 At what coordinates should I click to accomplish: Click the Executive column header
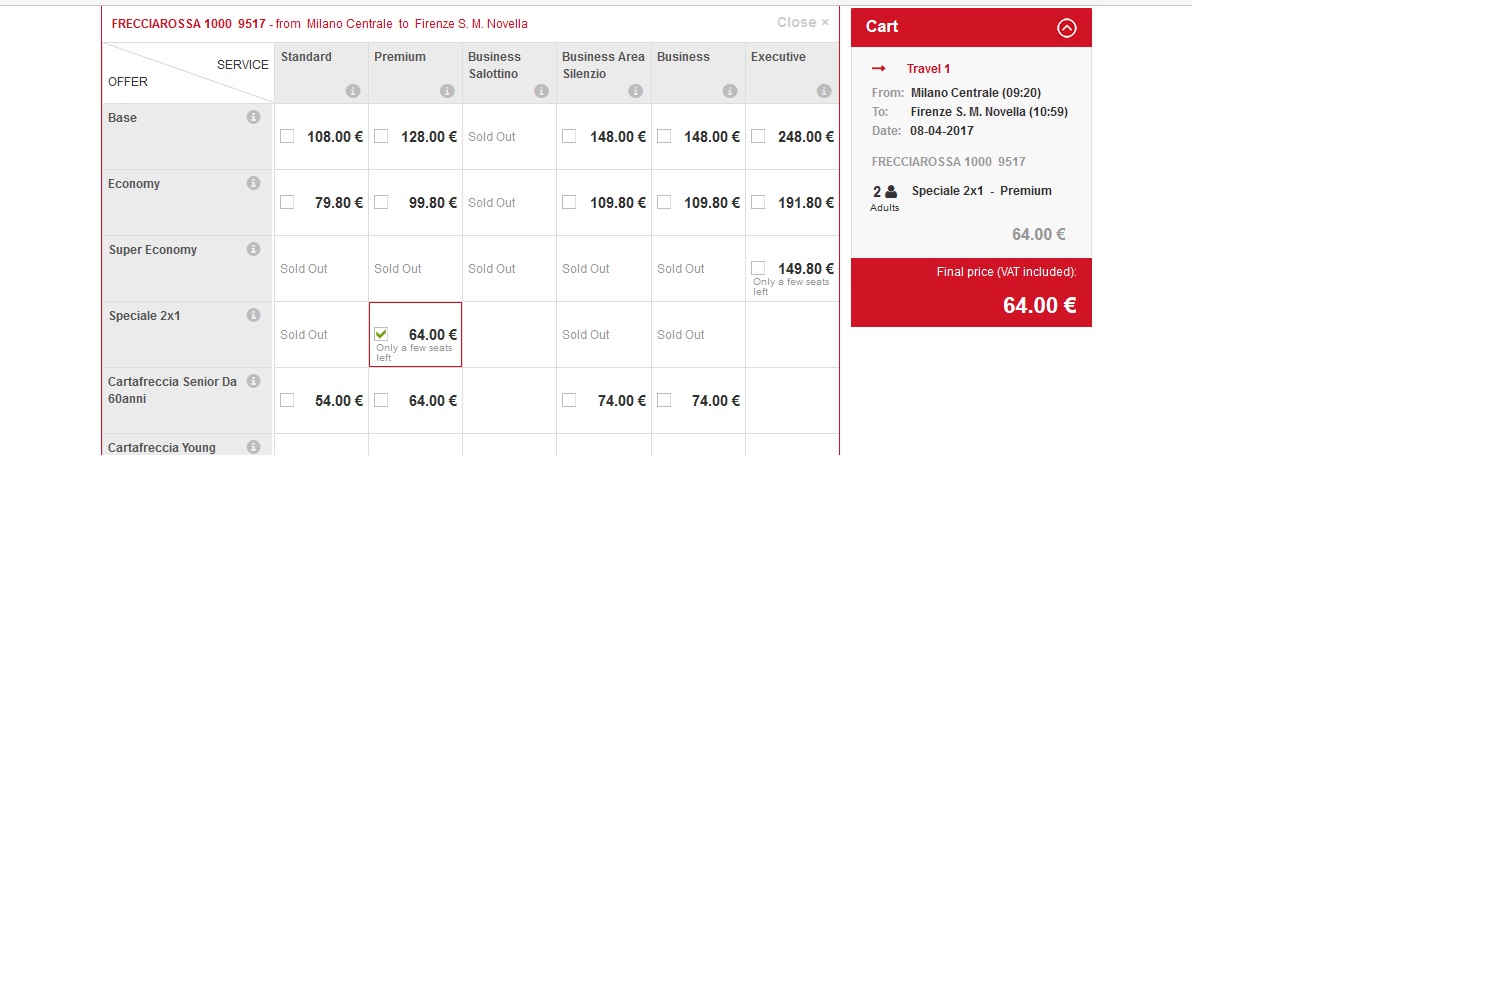(778, 57)
